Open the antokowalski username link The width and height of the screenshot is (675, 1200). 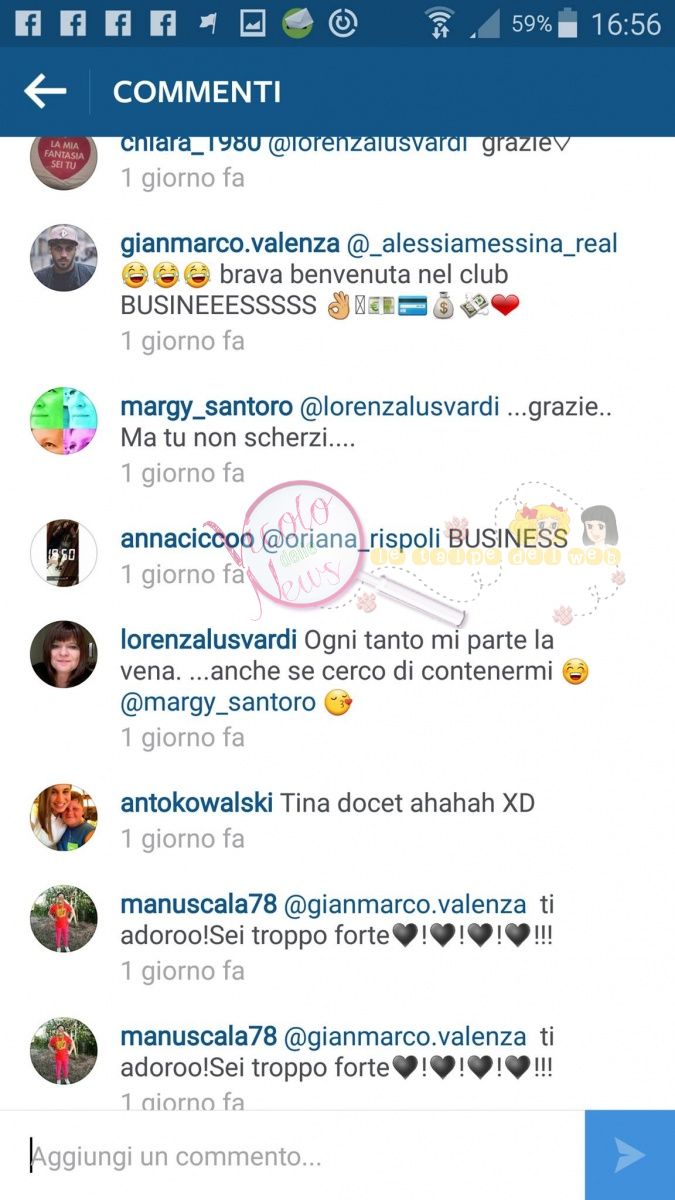coord(196,803)
